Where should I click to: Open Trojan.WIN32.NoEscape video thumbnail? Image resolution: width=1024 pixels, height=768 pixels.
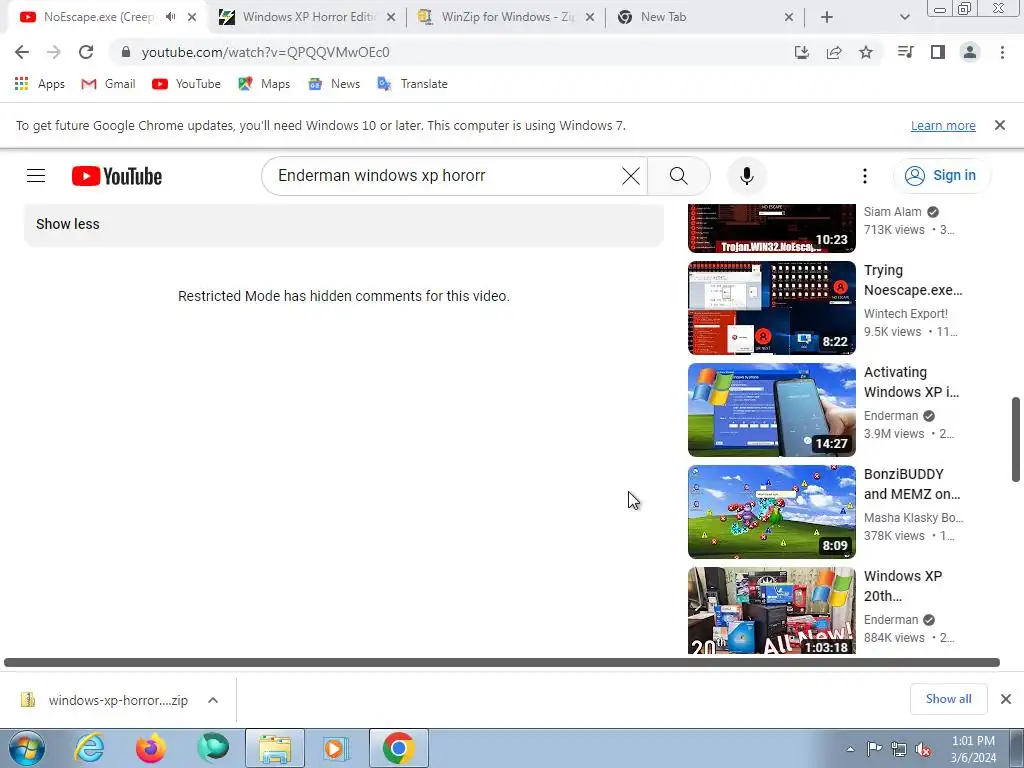coord(771,229)
